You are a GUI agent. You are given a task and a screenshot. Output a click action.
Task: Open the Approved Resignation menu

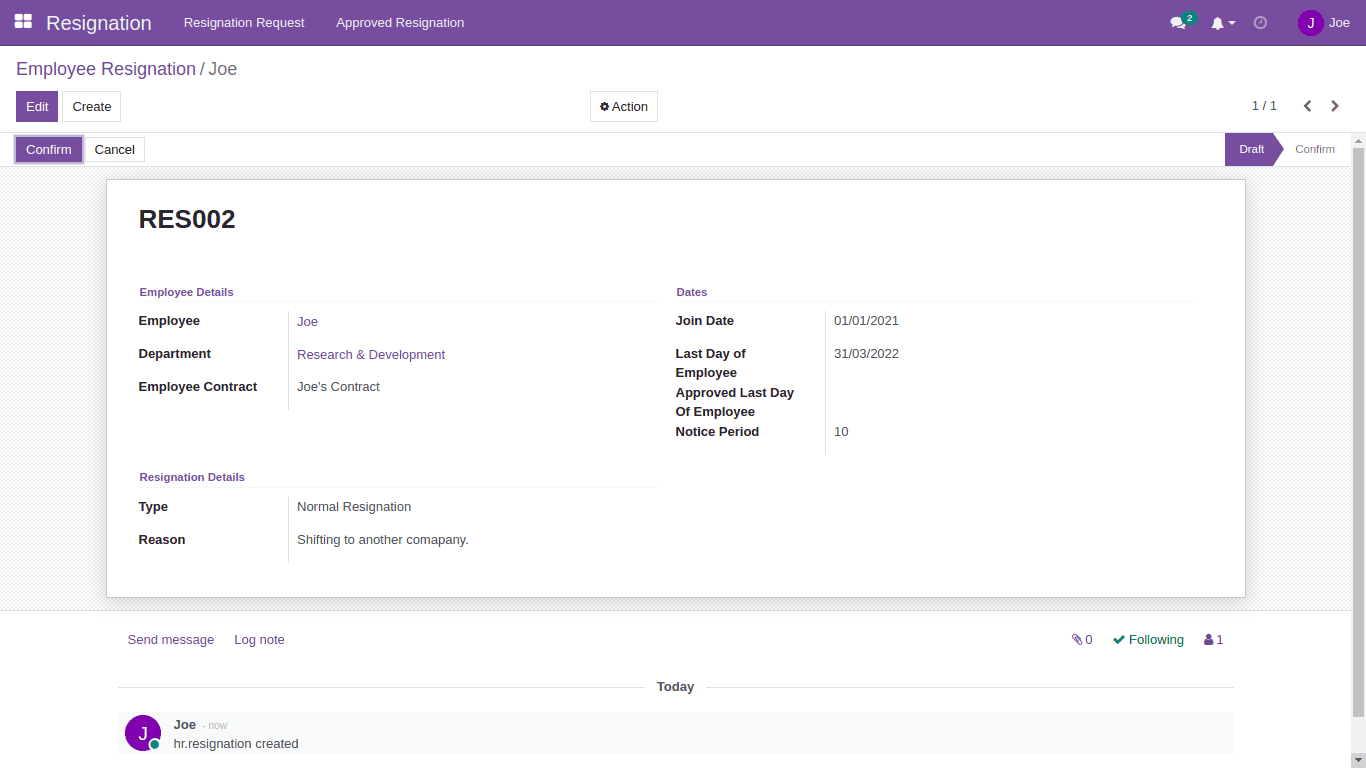400,22
